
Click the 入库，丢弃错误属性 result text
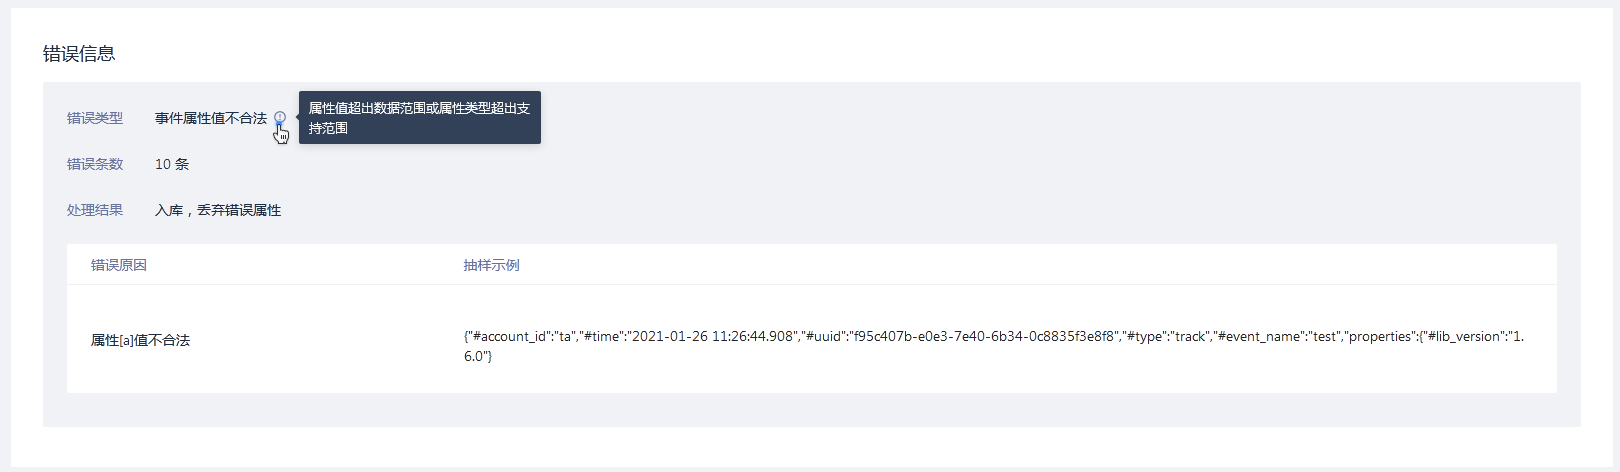(x=218, y=210)
